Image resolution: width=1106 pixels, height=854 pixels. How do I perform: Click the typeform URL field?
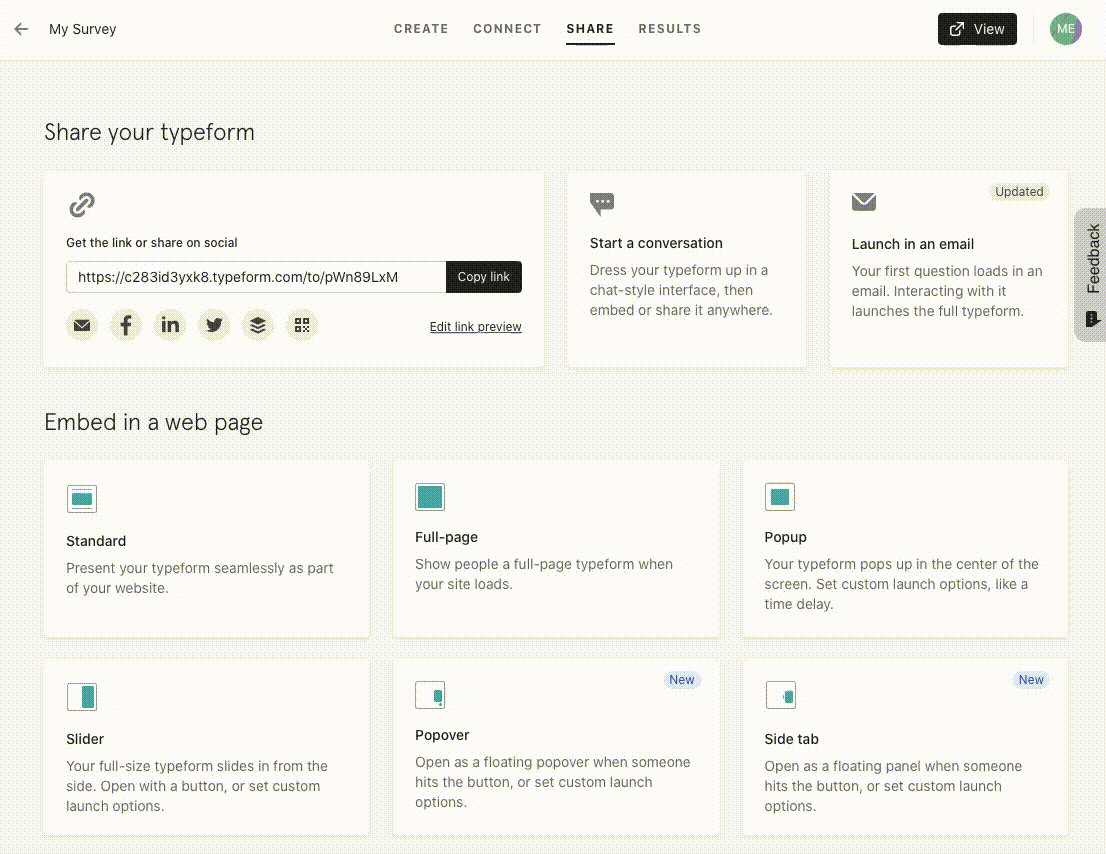tap(256, 276)
